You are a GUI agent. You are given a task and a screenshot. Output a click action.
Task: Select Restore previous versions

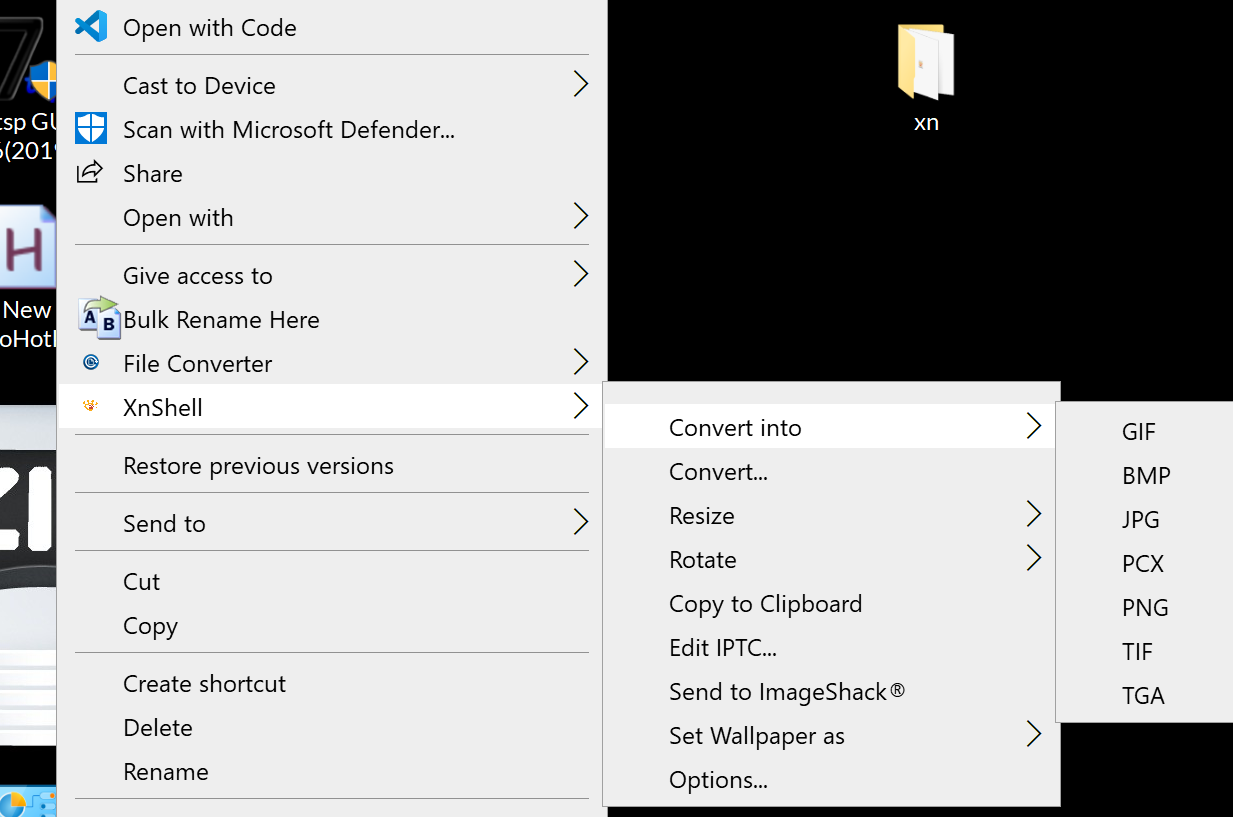(258, 465)
